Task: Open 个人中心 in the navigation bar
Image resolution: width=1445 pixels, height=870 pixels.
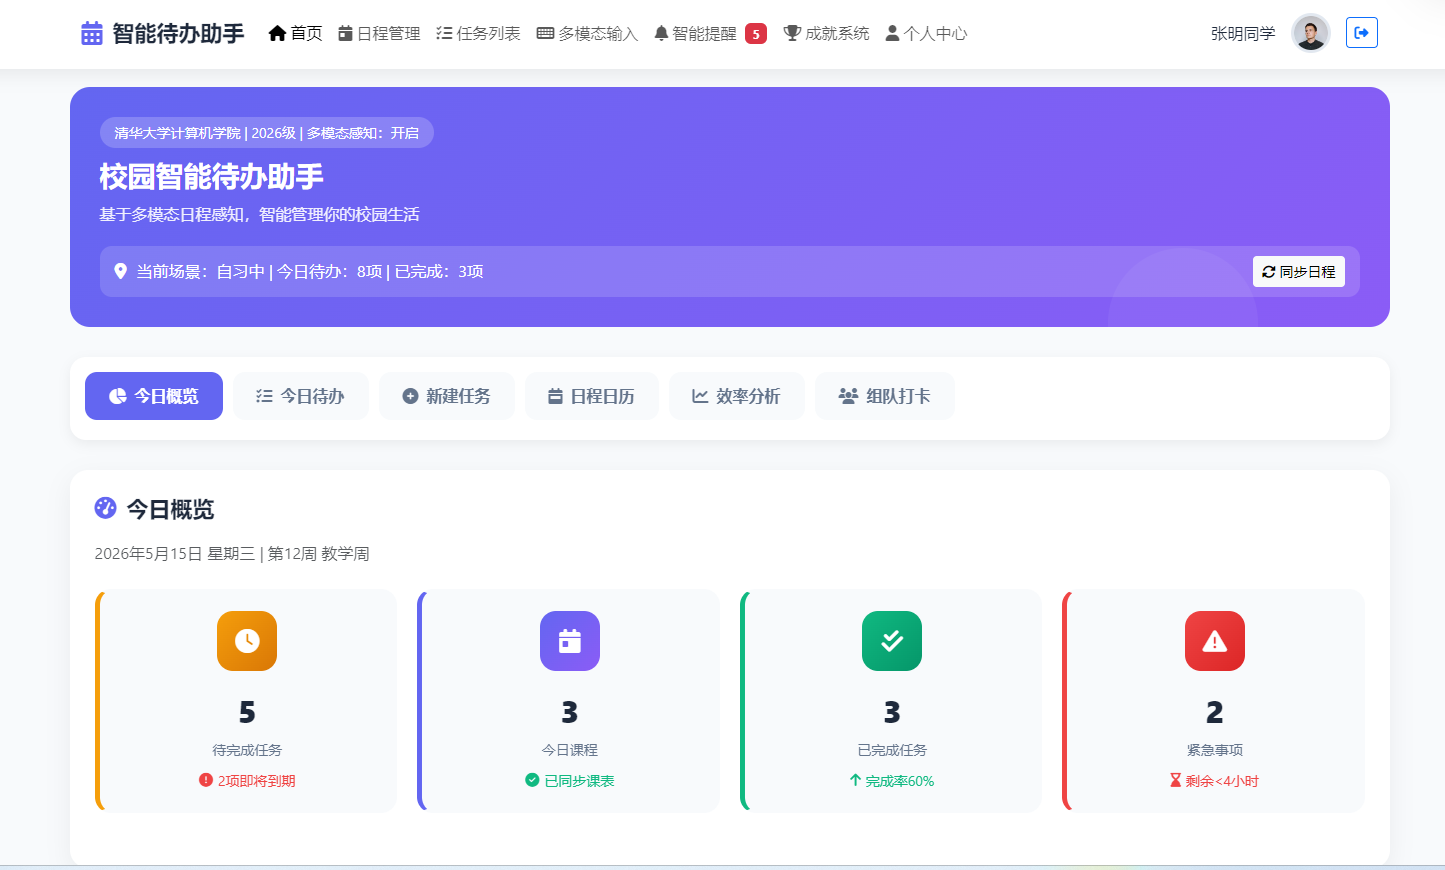Action: pyautogui.click(x=926, y=34)
